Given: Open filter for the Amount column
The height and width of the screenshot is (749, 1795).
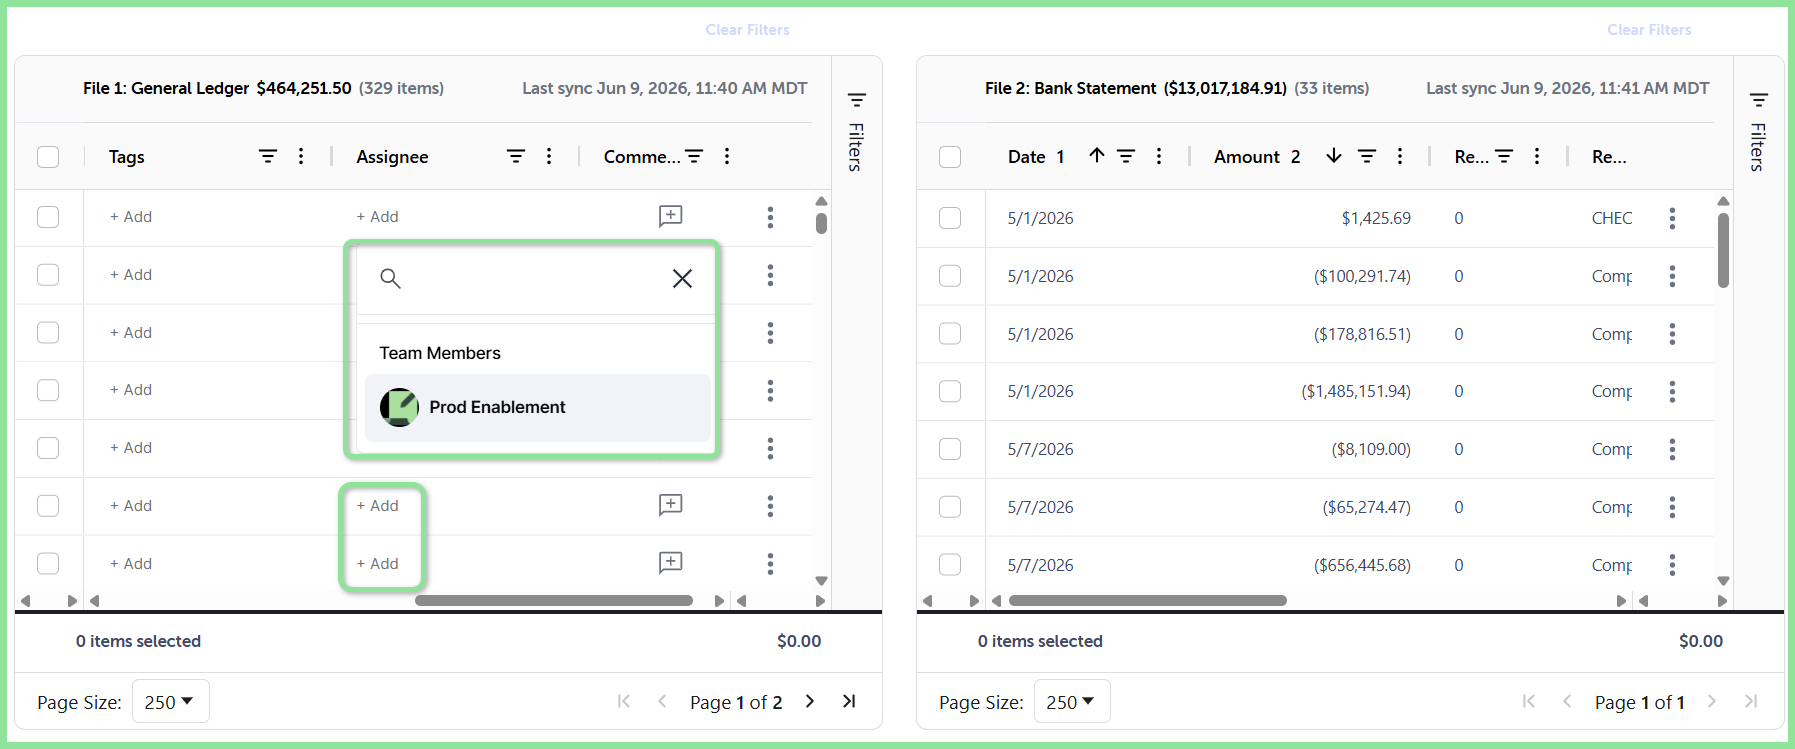Looking at the screenshot, I should (1367, 156).
